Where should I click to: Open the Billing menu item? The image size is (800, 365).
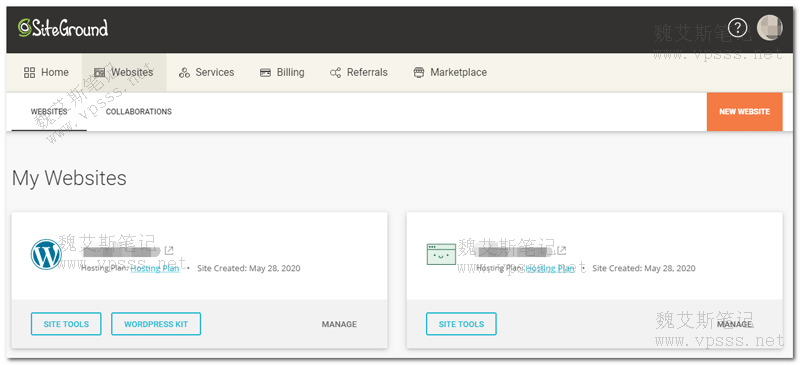(x=282, y=72)
